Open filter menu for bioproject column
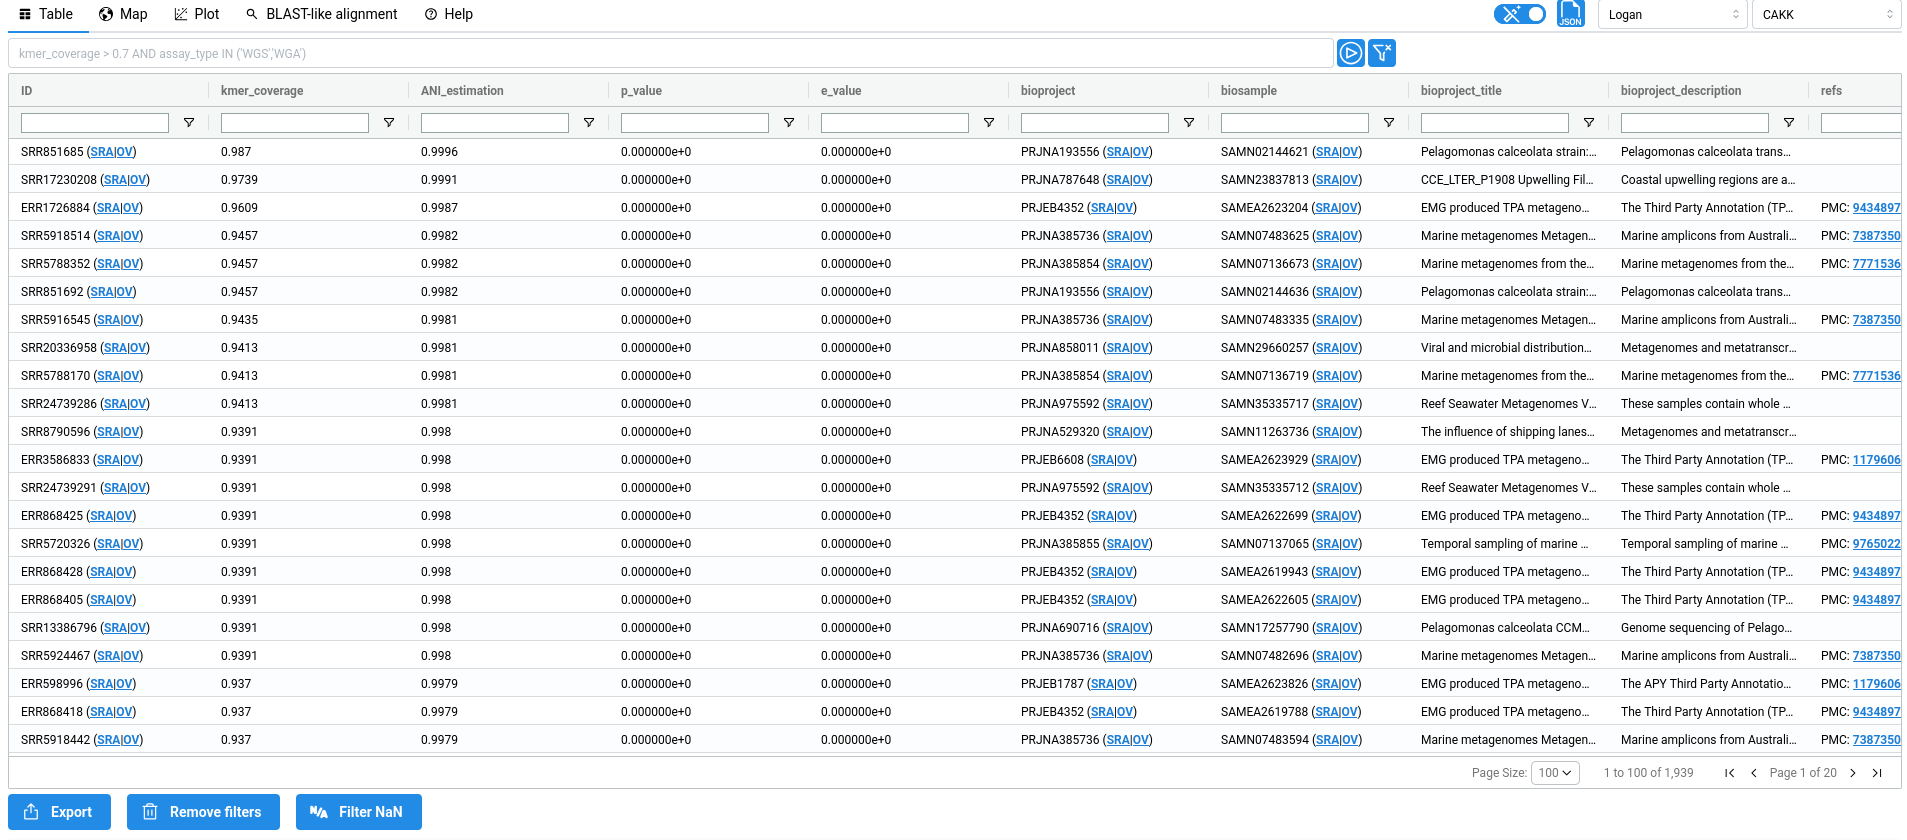 coord(1189,123)
